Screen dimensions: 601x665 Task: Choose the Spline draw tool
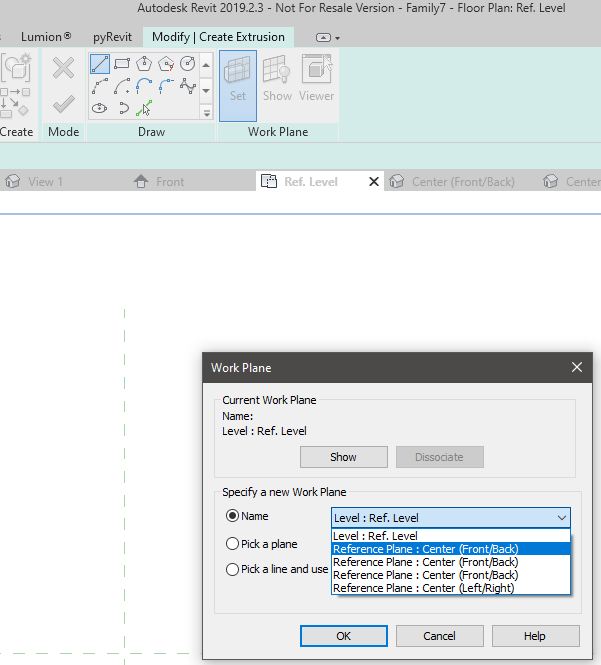187,86
